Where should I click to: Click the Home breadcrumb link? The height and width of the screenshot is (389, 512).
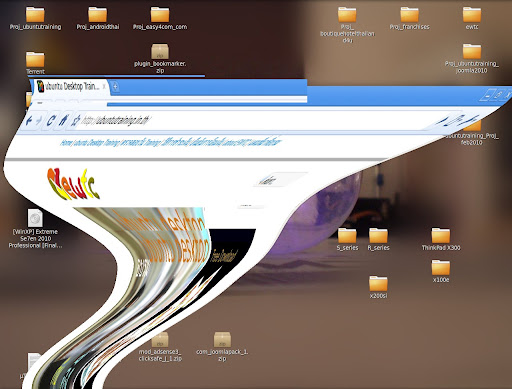66,143
